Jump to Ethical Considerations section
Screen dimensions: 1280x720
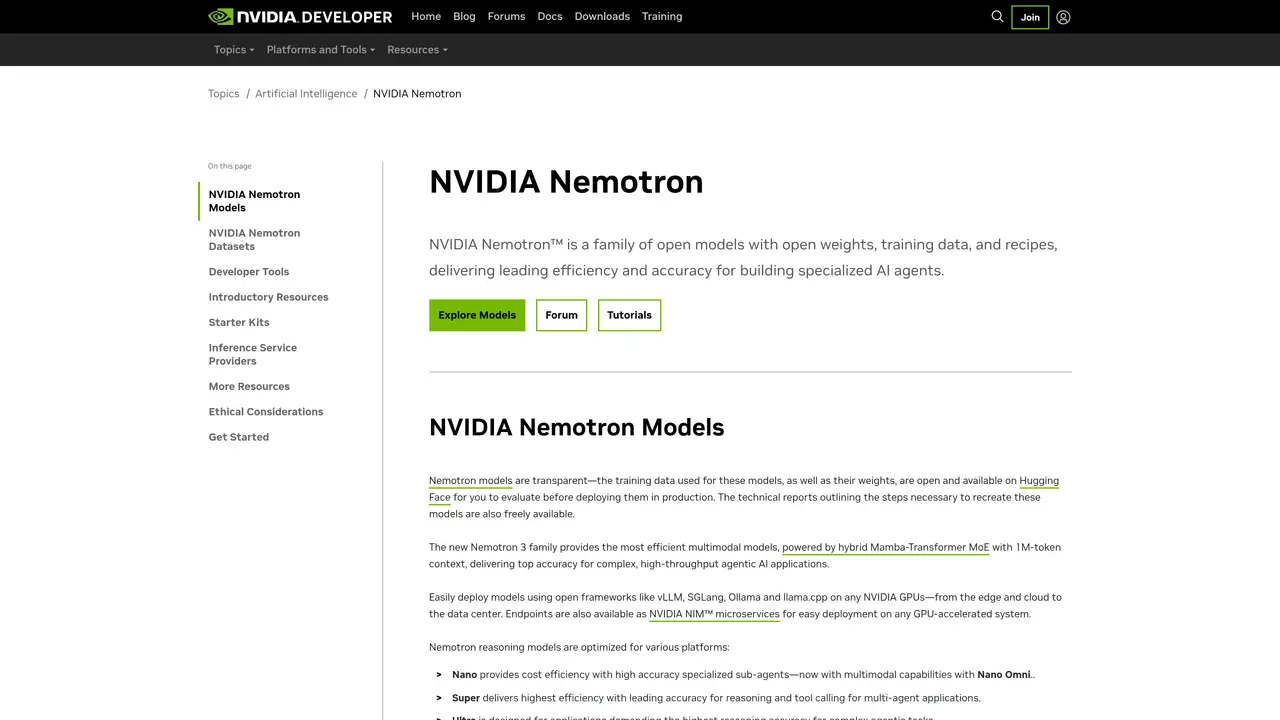click(x=266, y=411)
